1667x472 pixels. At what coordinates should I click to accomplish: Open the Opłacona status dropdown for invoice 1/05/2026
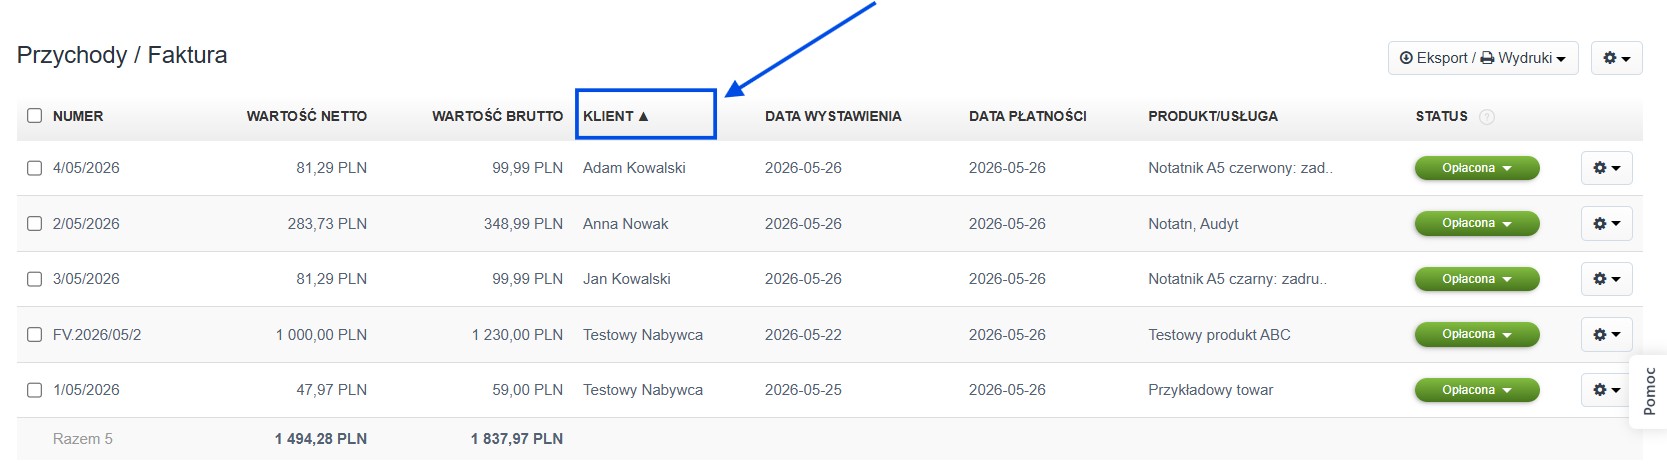tap(1476, 390)
